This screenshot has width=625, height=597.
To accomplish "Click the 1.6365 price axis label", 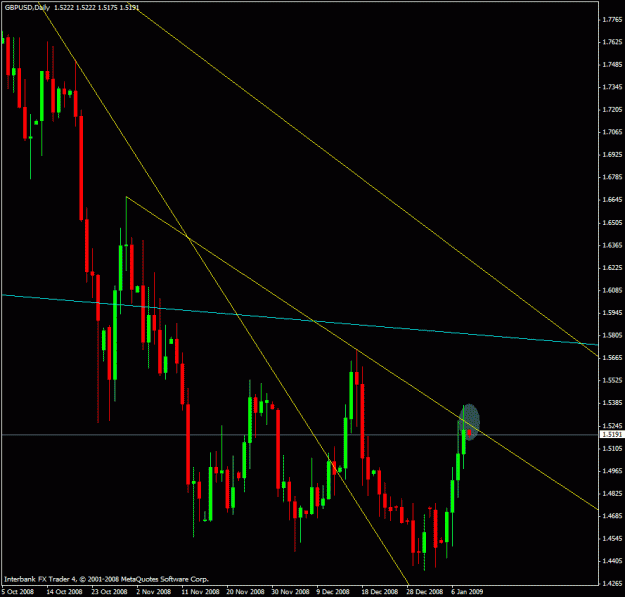I will coord(612,245).
